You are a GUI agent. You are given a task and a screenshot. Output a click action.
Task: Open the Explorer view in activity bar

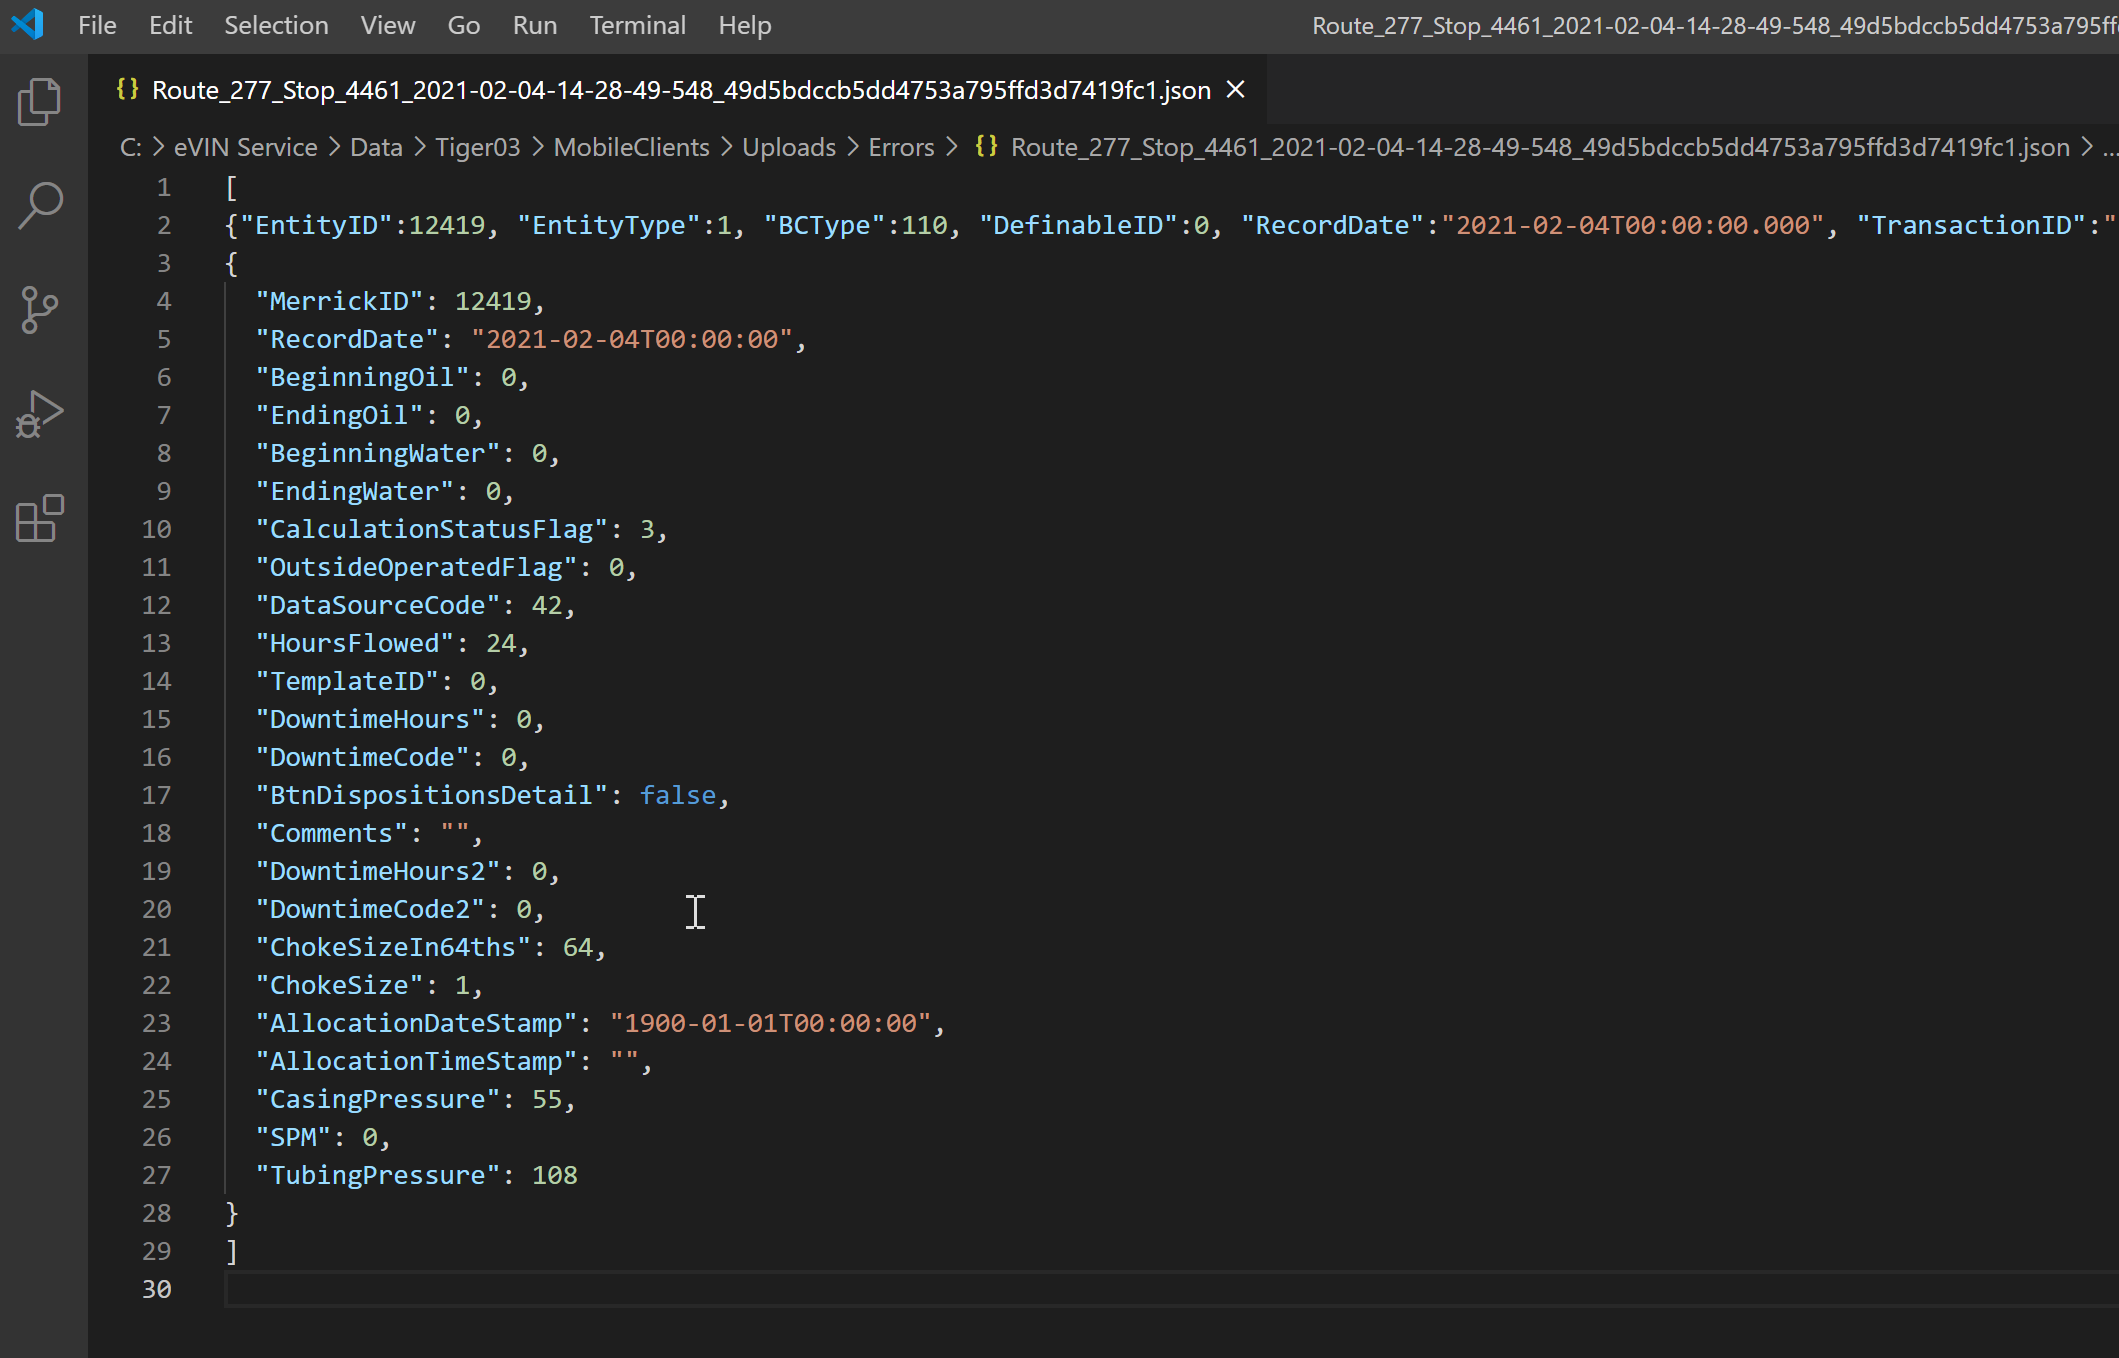click(x=40, y=102)
